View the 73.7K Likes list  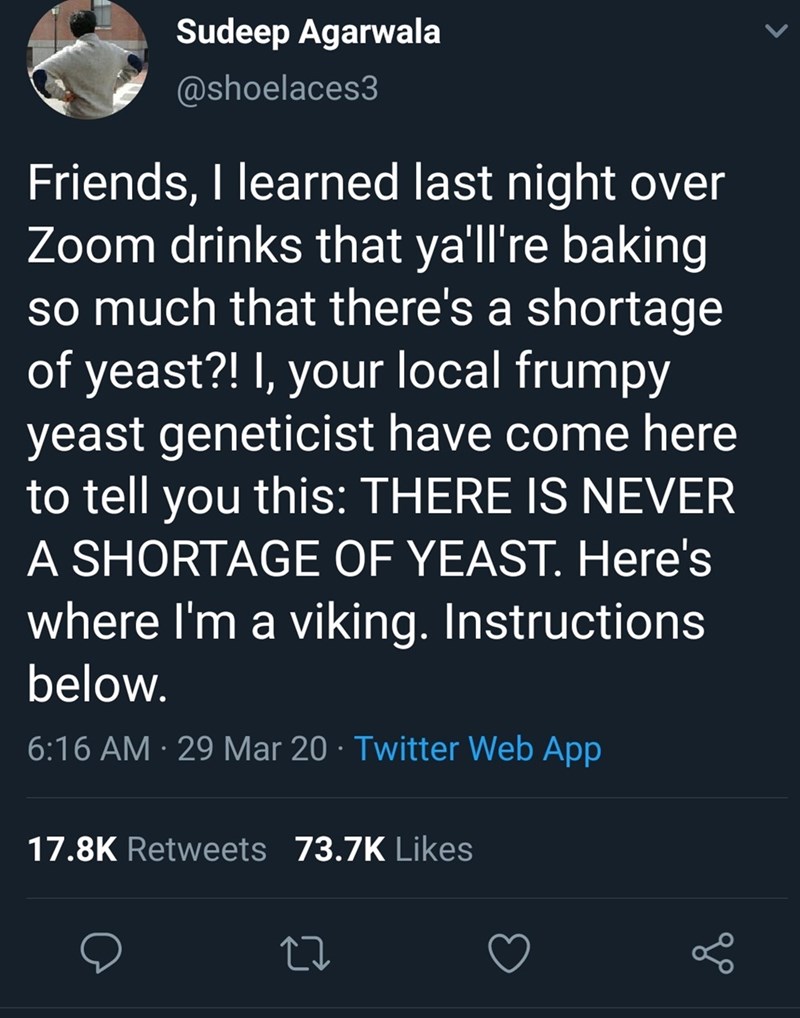click(x=384, y=849)
